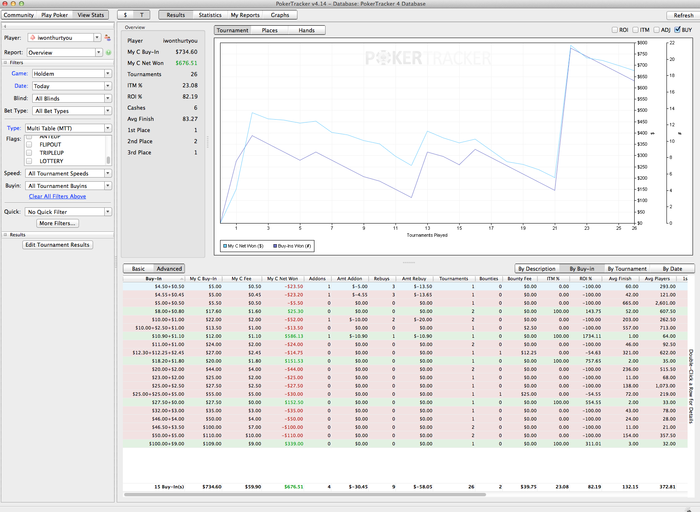Enable the ITM graph checkbox
700x512 pixels.
(x=635, y=30)
